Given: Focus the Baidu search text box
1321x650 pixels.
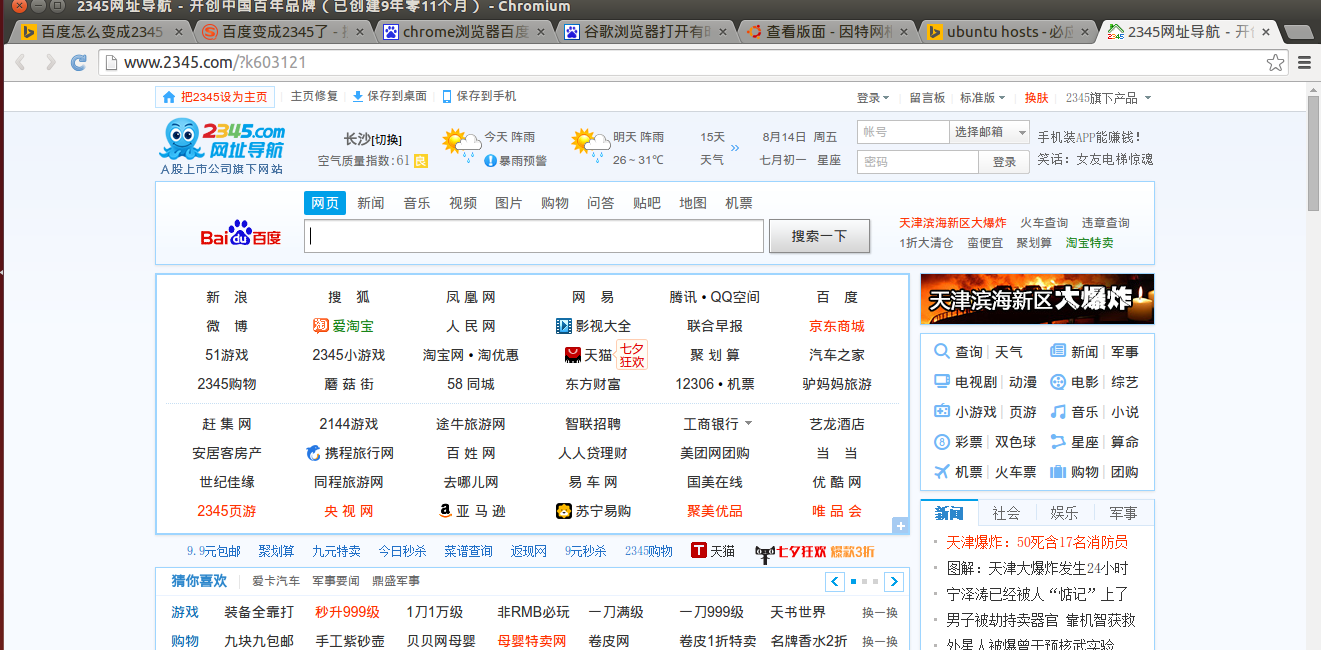Looking at the screenshot, I should [534, 236].
